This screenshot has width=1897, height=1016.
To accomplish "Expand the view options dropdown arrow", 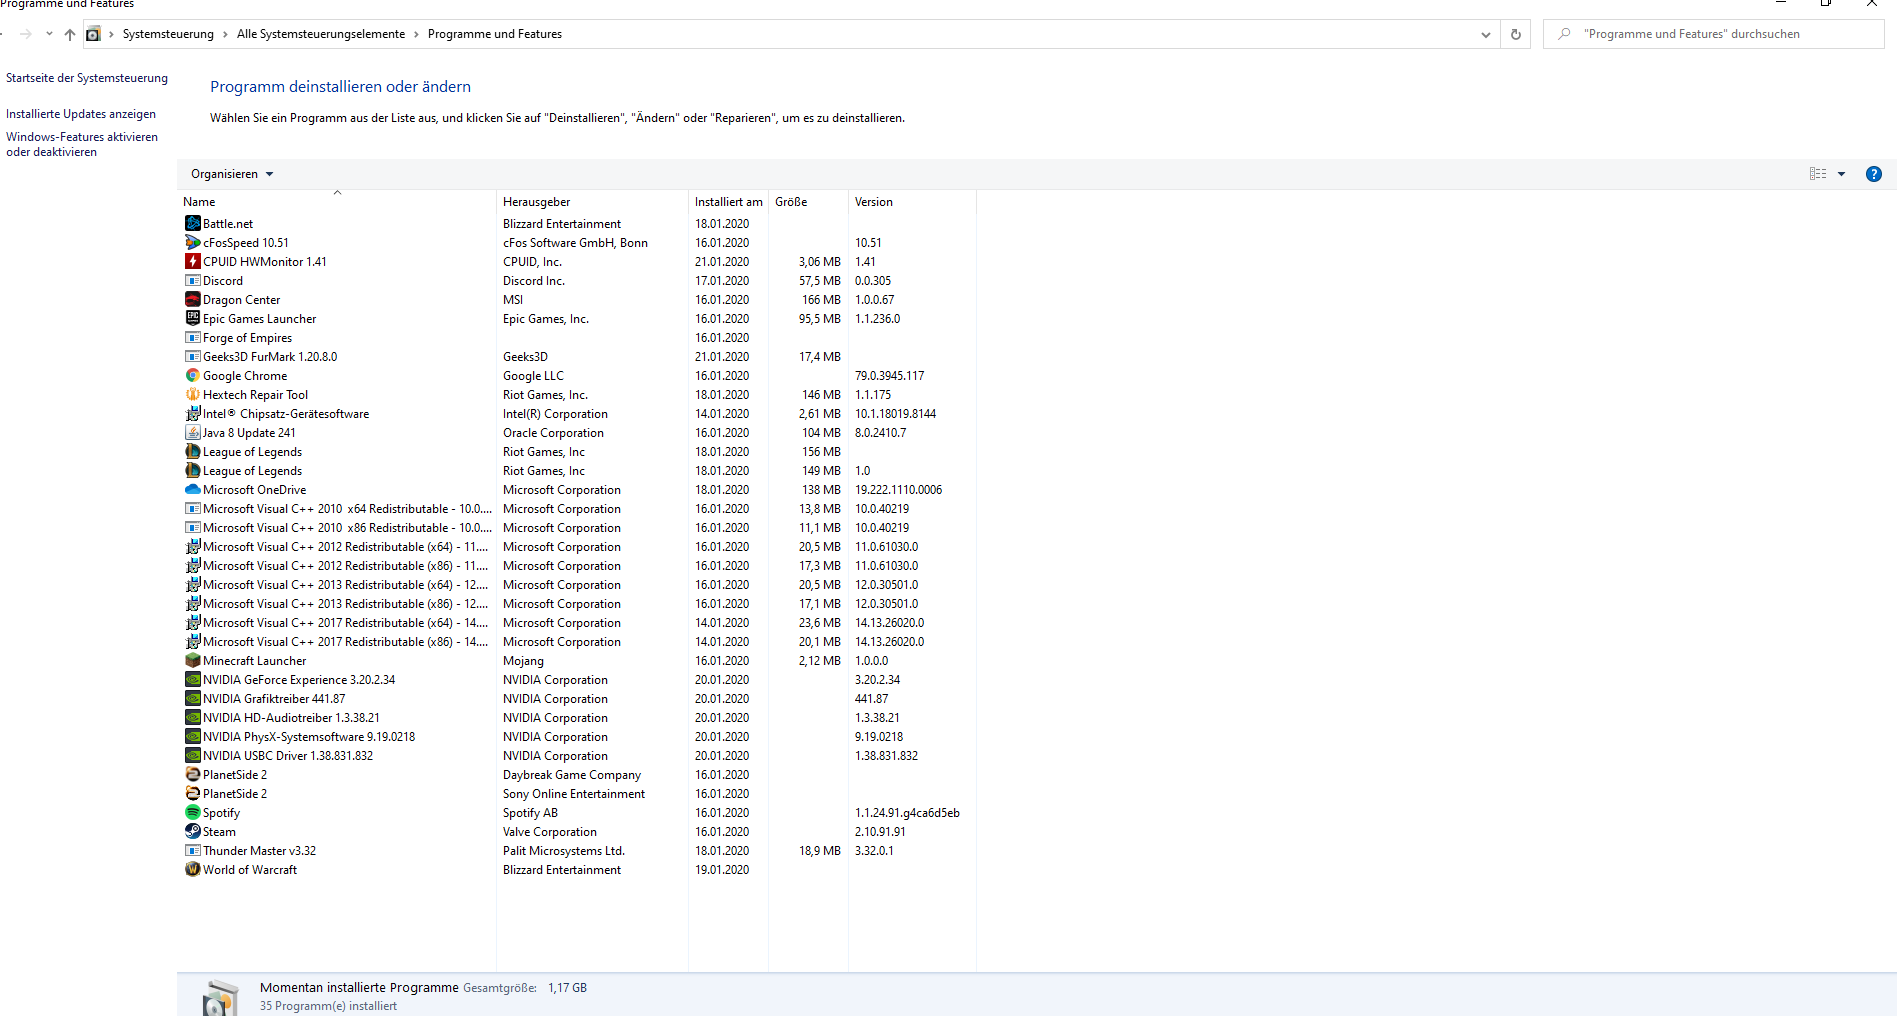I will click(1841, 174).
